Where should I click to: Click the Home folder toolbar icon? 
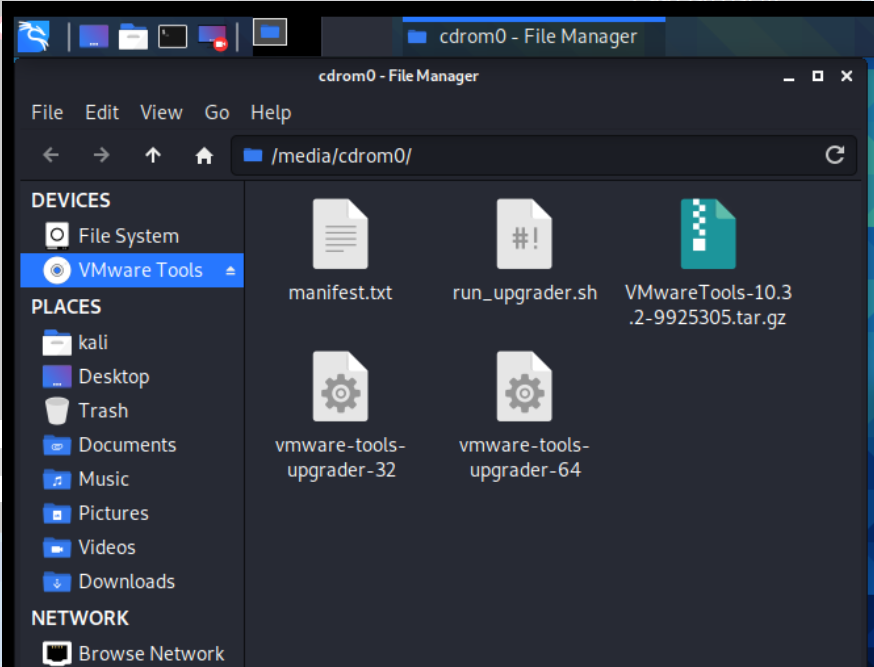pos(204,156)
